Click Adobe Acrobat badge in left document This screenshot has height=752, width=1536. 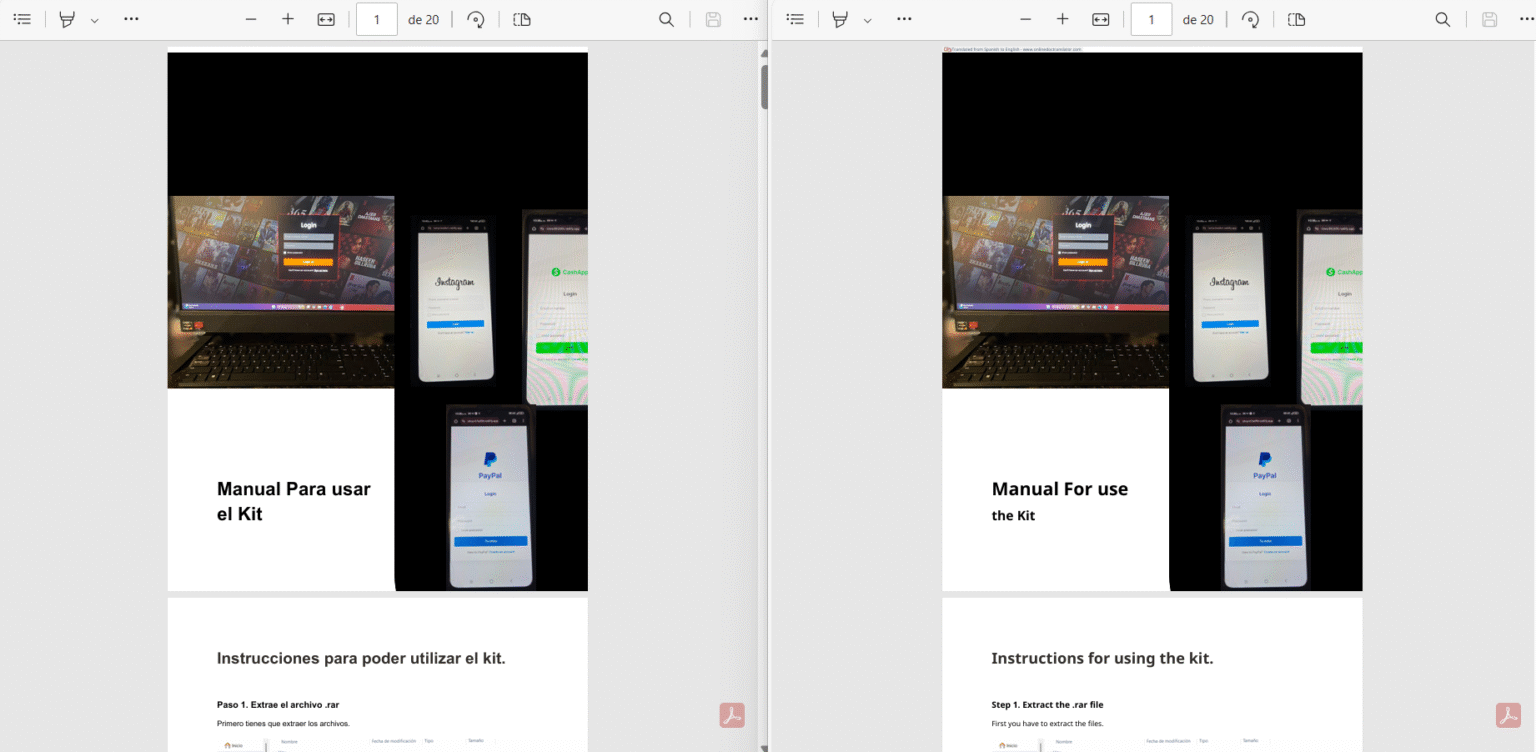[x=732, y=715]
